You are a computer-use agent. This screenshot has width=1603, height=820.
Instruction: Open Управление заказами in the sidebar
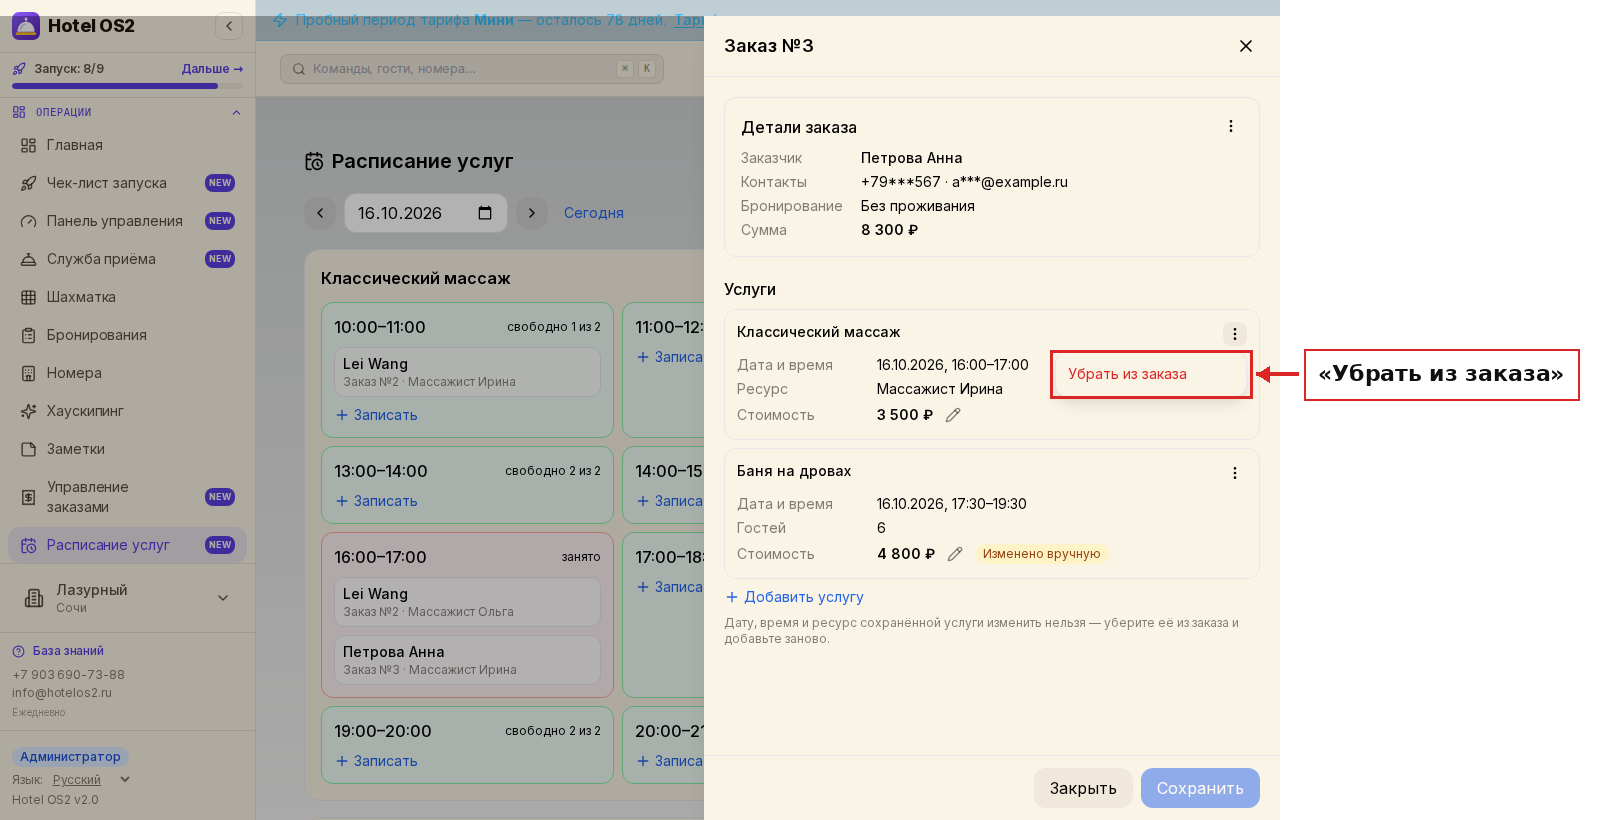(127, 497)
